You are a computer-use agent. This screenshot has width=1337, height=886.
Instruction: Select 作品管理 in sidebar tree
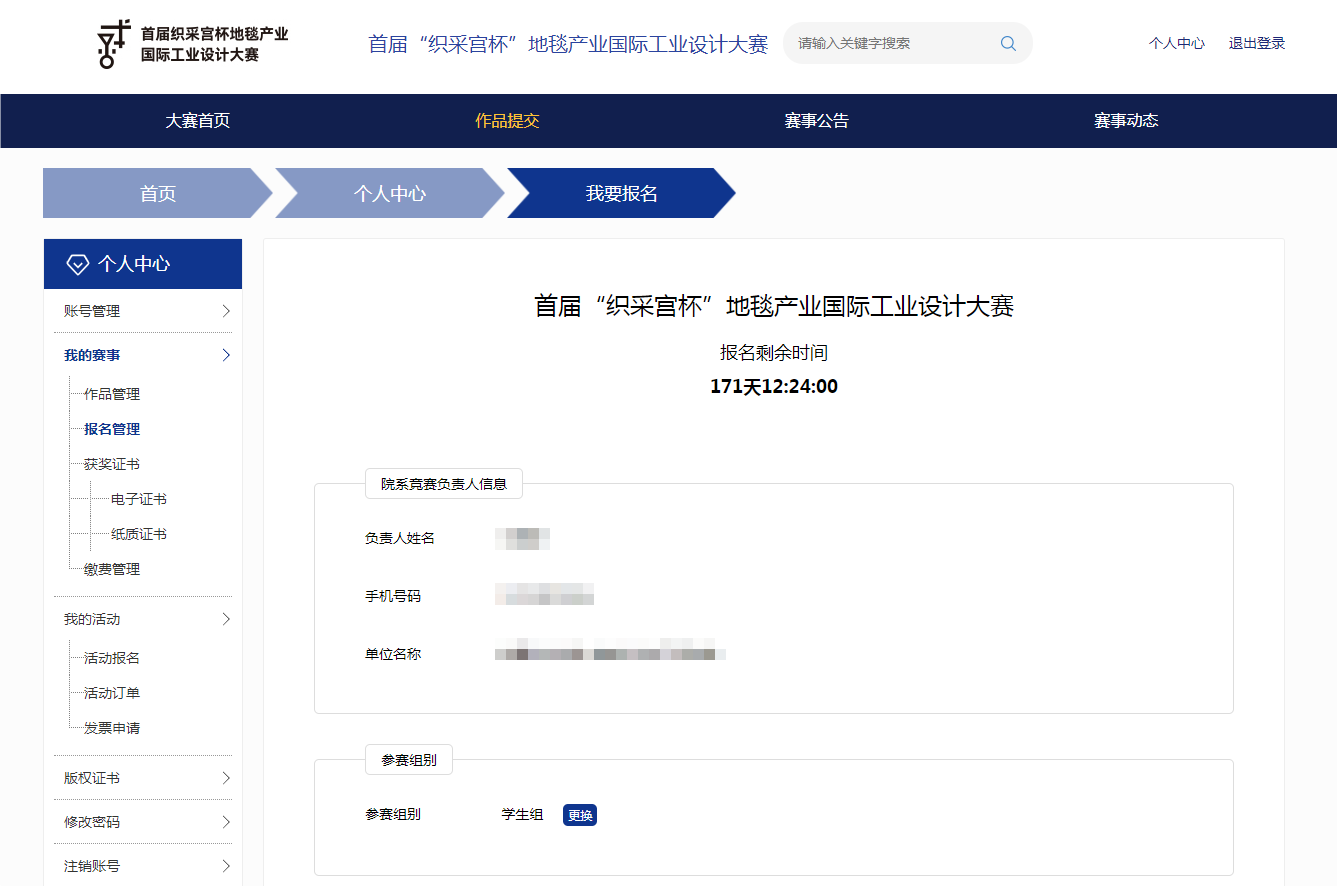111,394
